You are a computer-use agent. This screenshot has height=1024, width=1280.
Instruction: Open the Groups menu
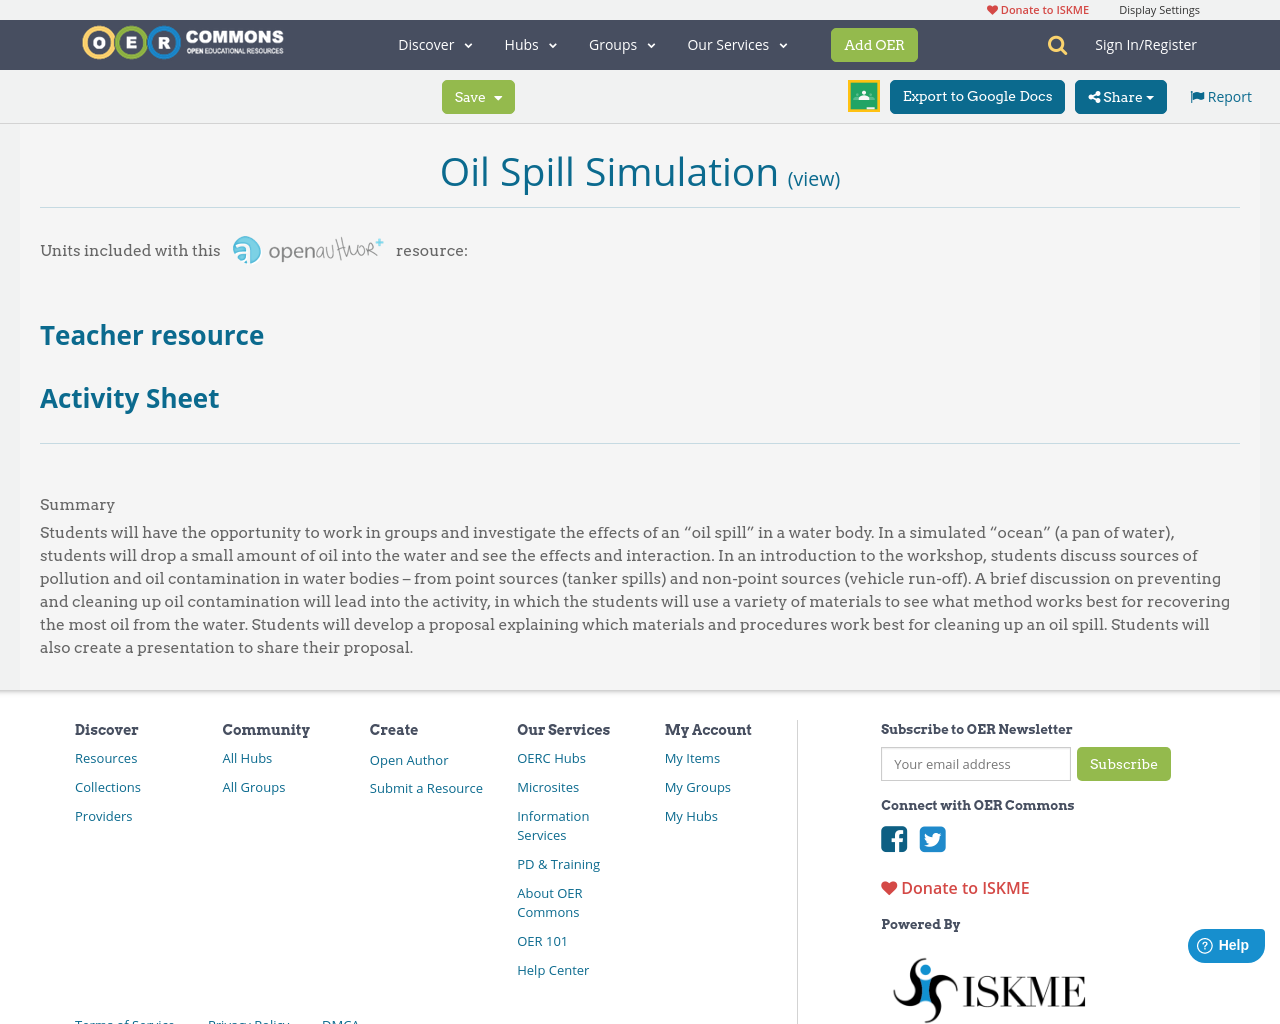click(x=622, y=44)
